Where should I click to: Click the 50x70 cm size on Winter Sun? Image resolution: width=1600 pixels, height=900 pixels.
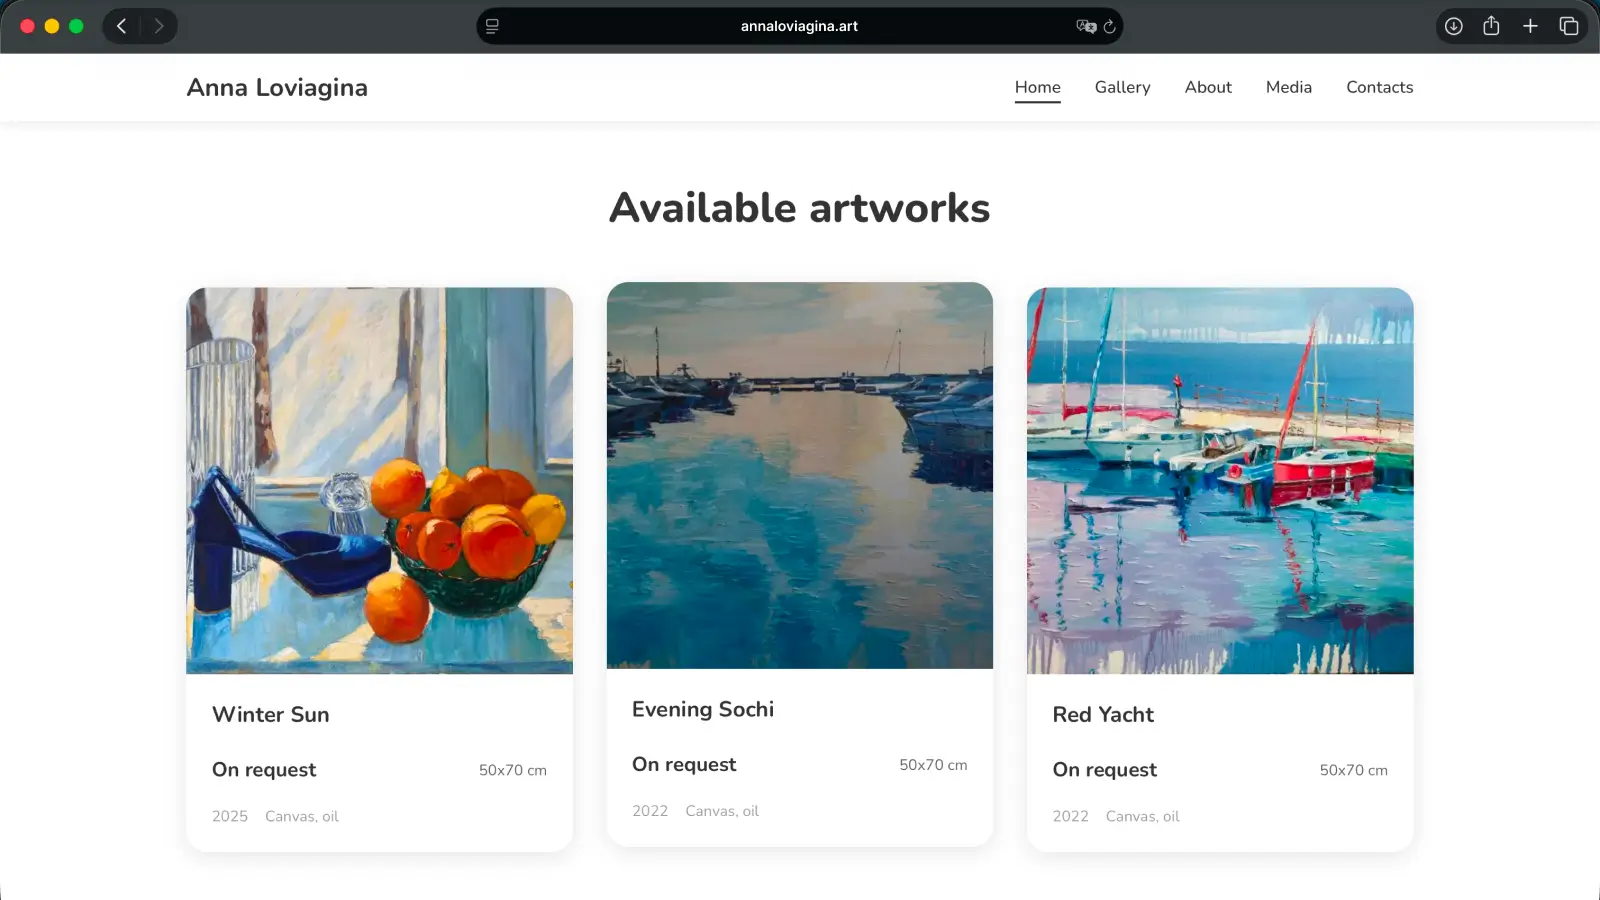click(513, 770)
